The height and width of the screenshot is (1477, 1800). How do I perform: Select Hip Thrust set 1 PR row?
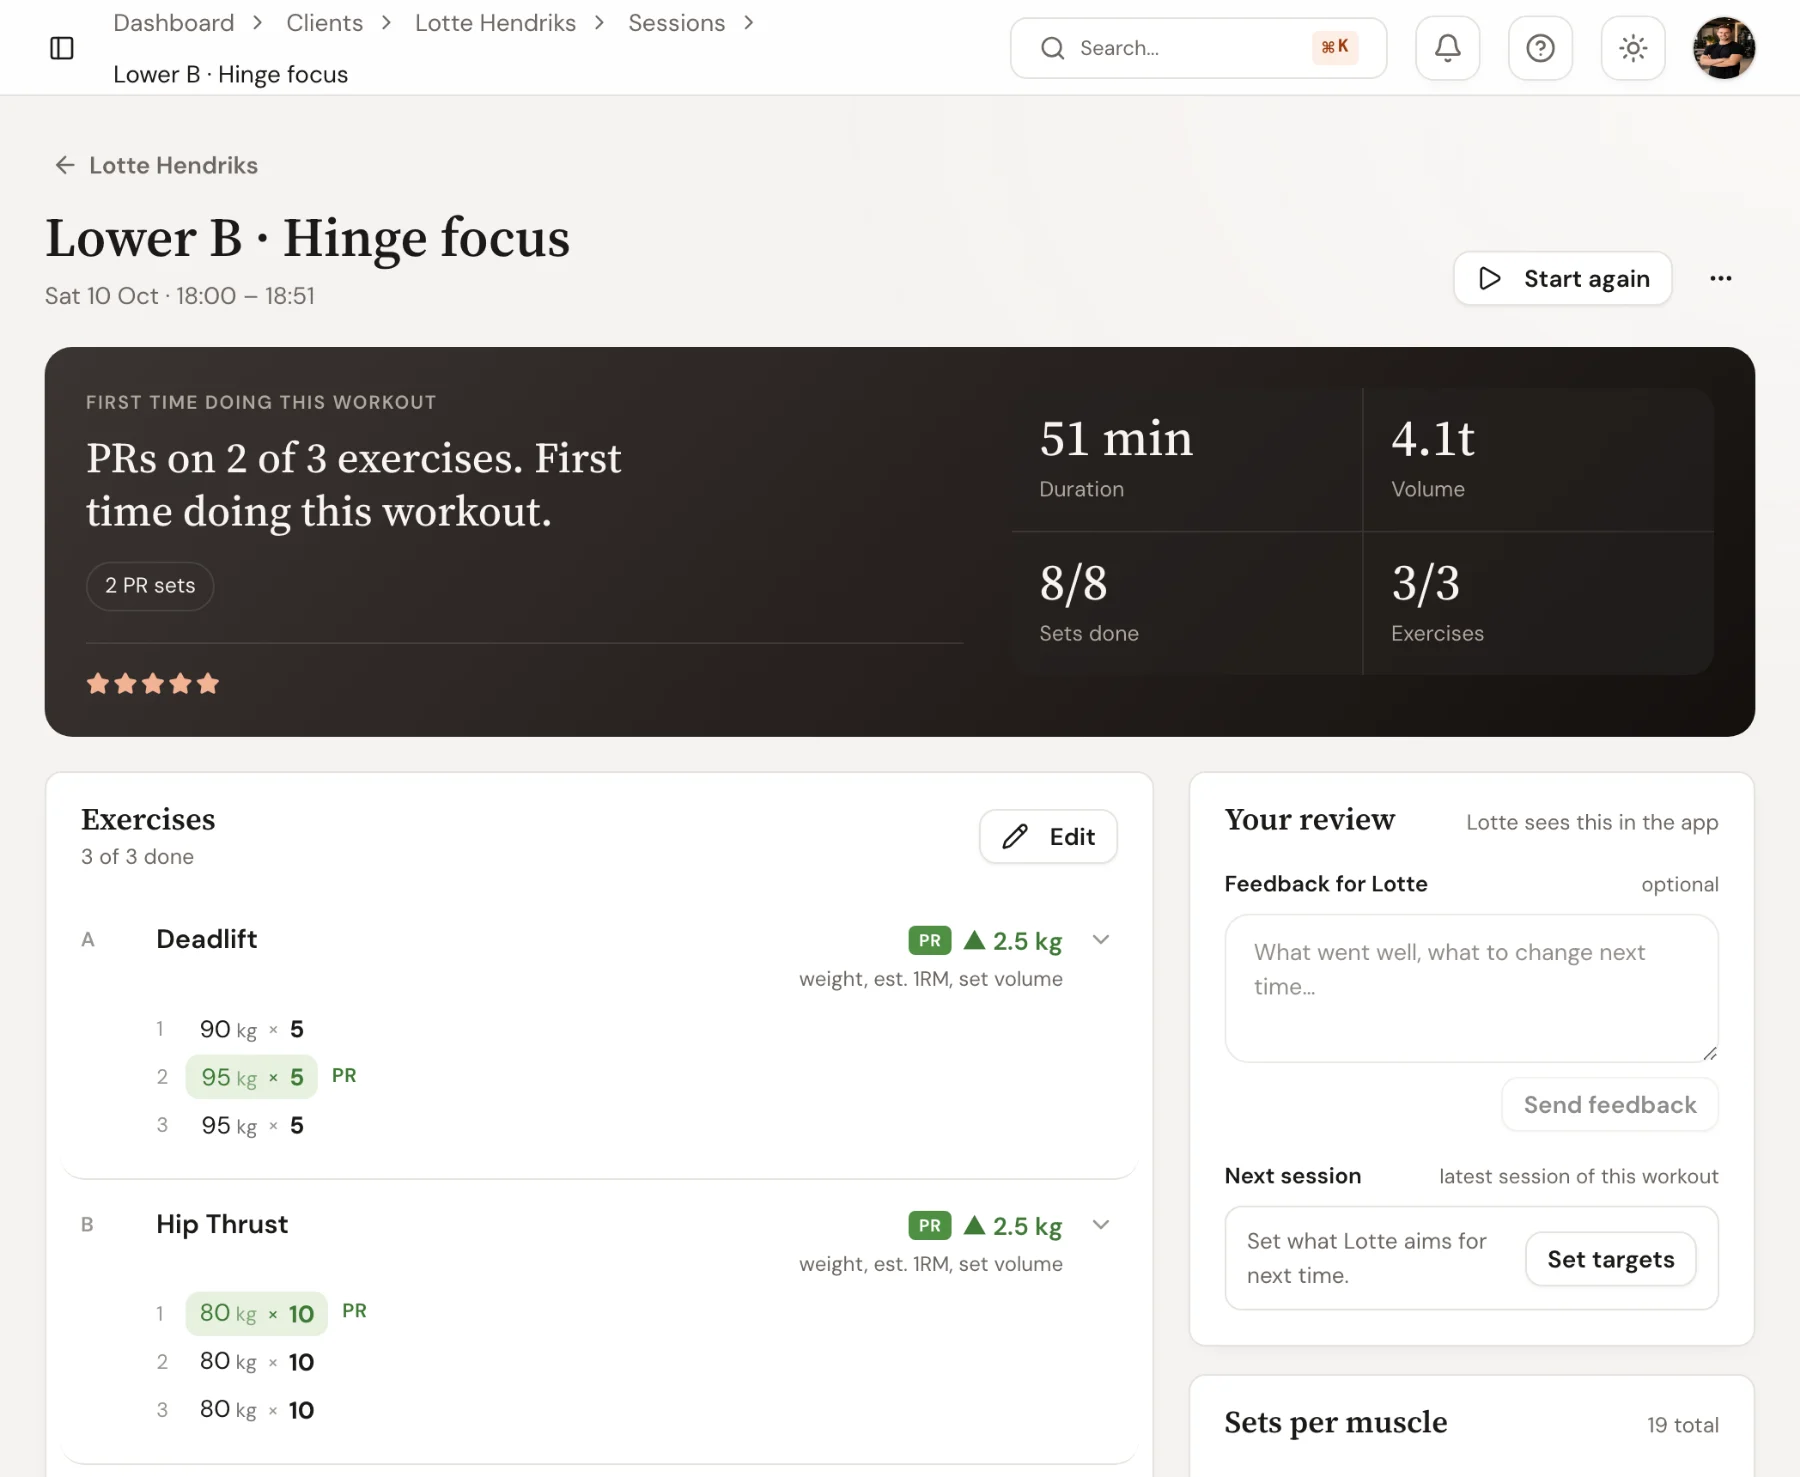257,1313
